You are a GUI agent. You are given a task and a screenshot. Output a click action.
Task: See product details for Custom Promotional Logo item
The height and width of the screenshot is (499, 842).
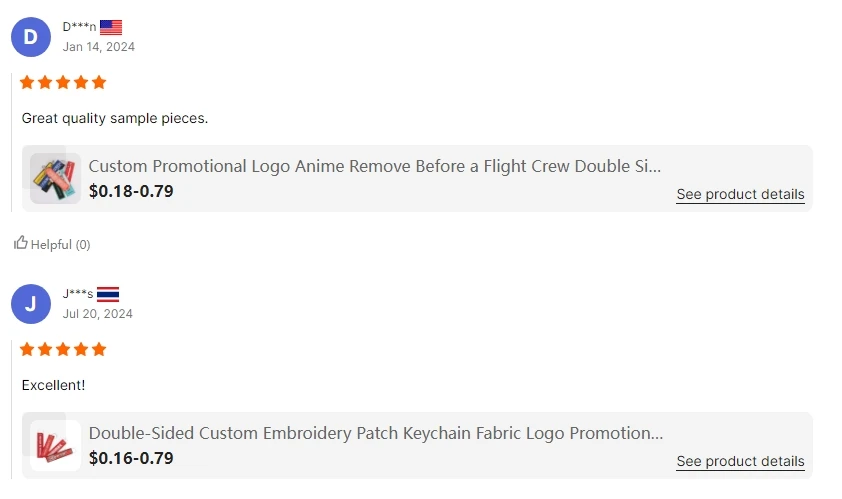[x=740, y=194]
